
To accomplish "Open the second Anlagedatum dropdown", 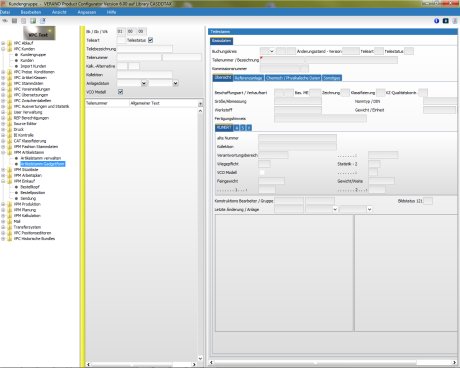I will point(175,83).
